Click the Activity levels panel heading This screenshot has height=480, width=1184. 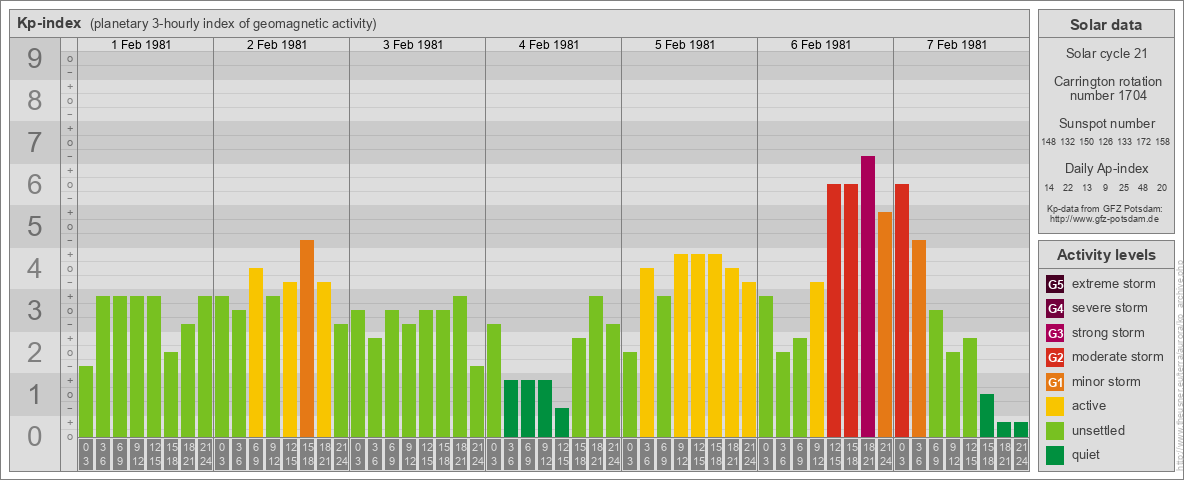pos(1106,255)
